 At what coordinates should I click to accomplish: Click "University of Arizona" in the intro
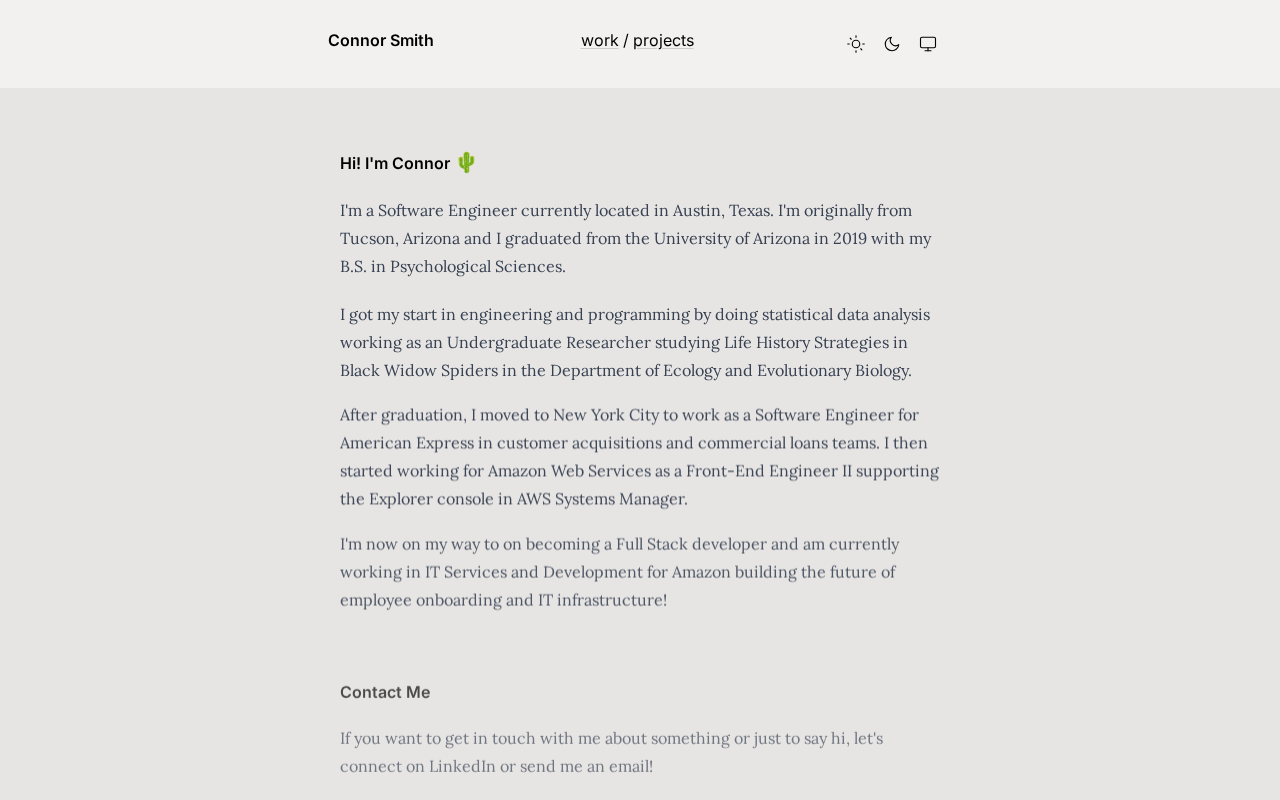click(731, 238)
